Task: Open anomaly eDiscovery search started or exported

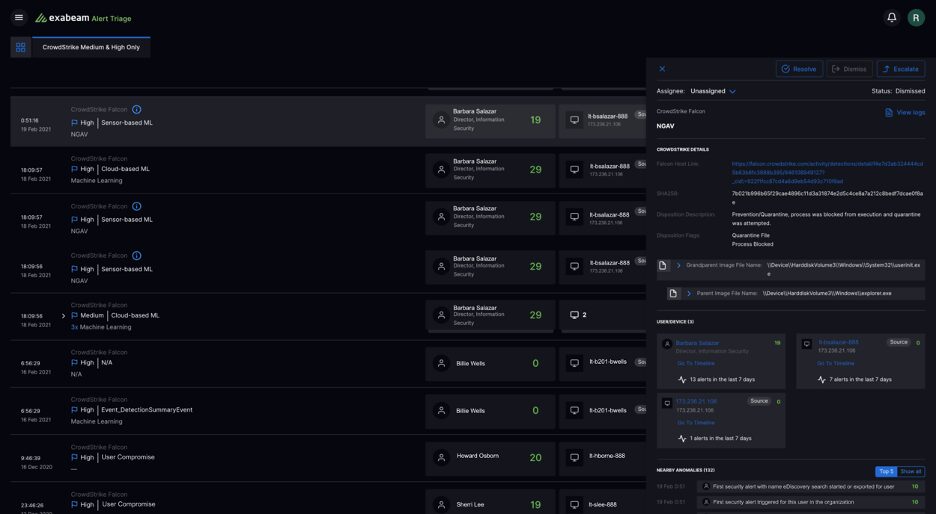Action: tap(811, 487)
